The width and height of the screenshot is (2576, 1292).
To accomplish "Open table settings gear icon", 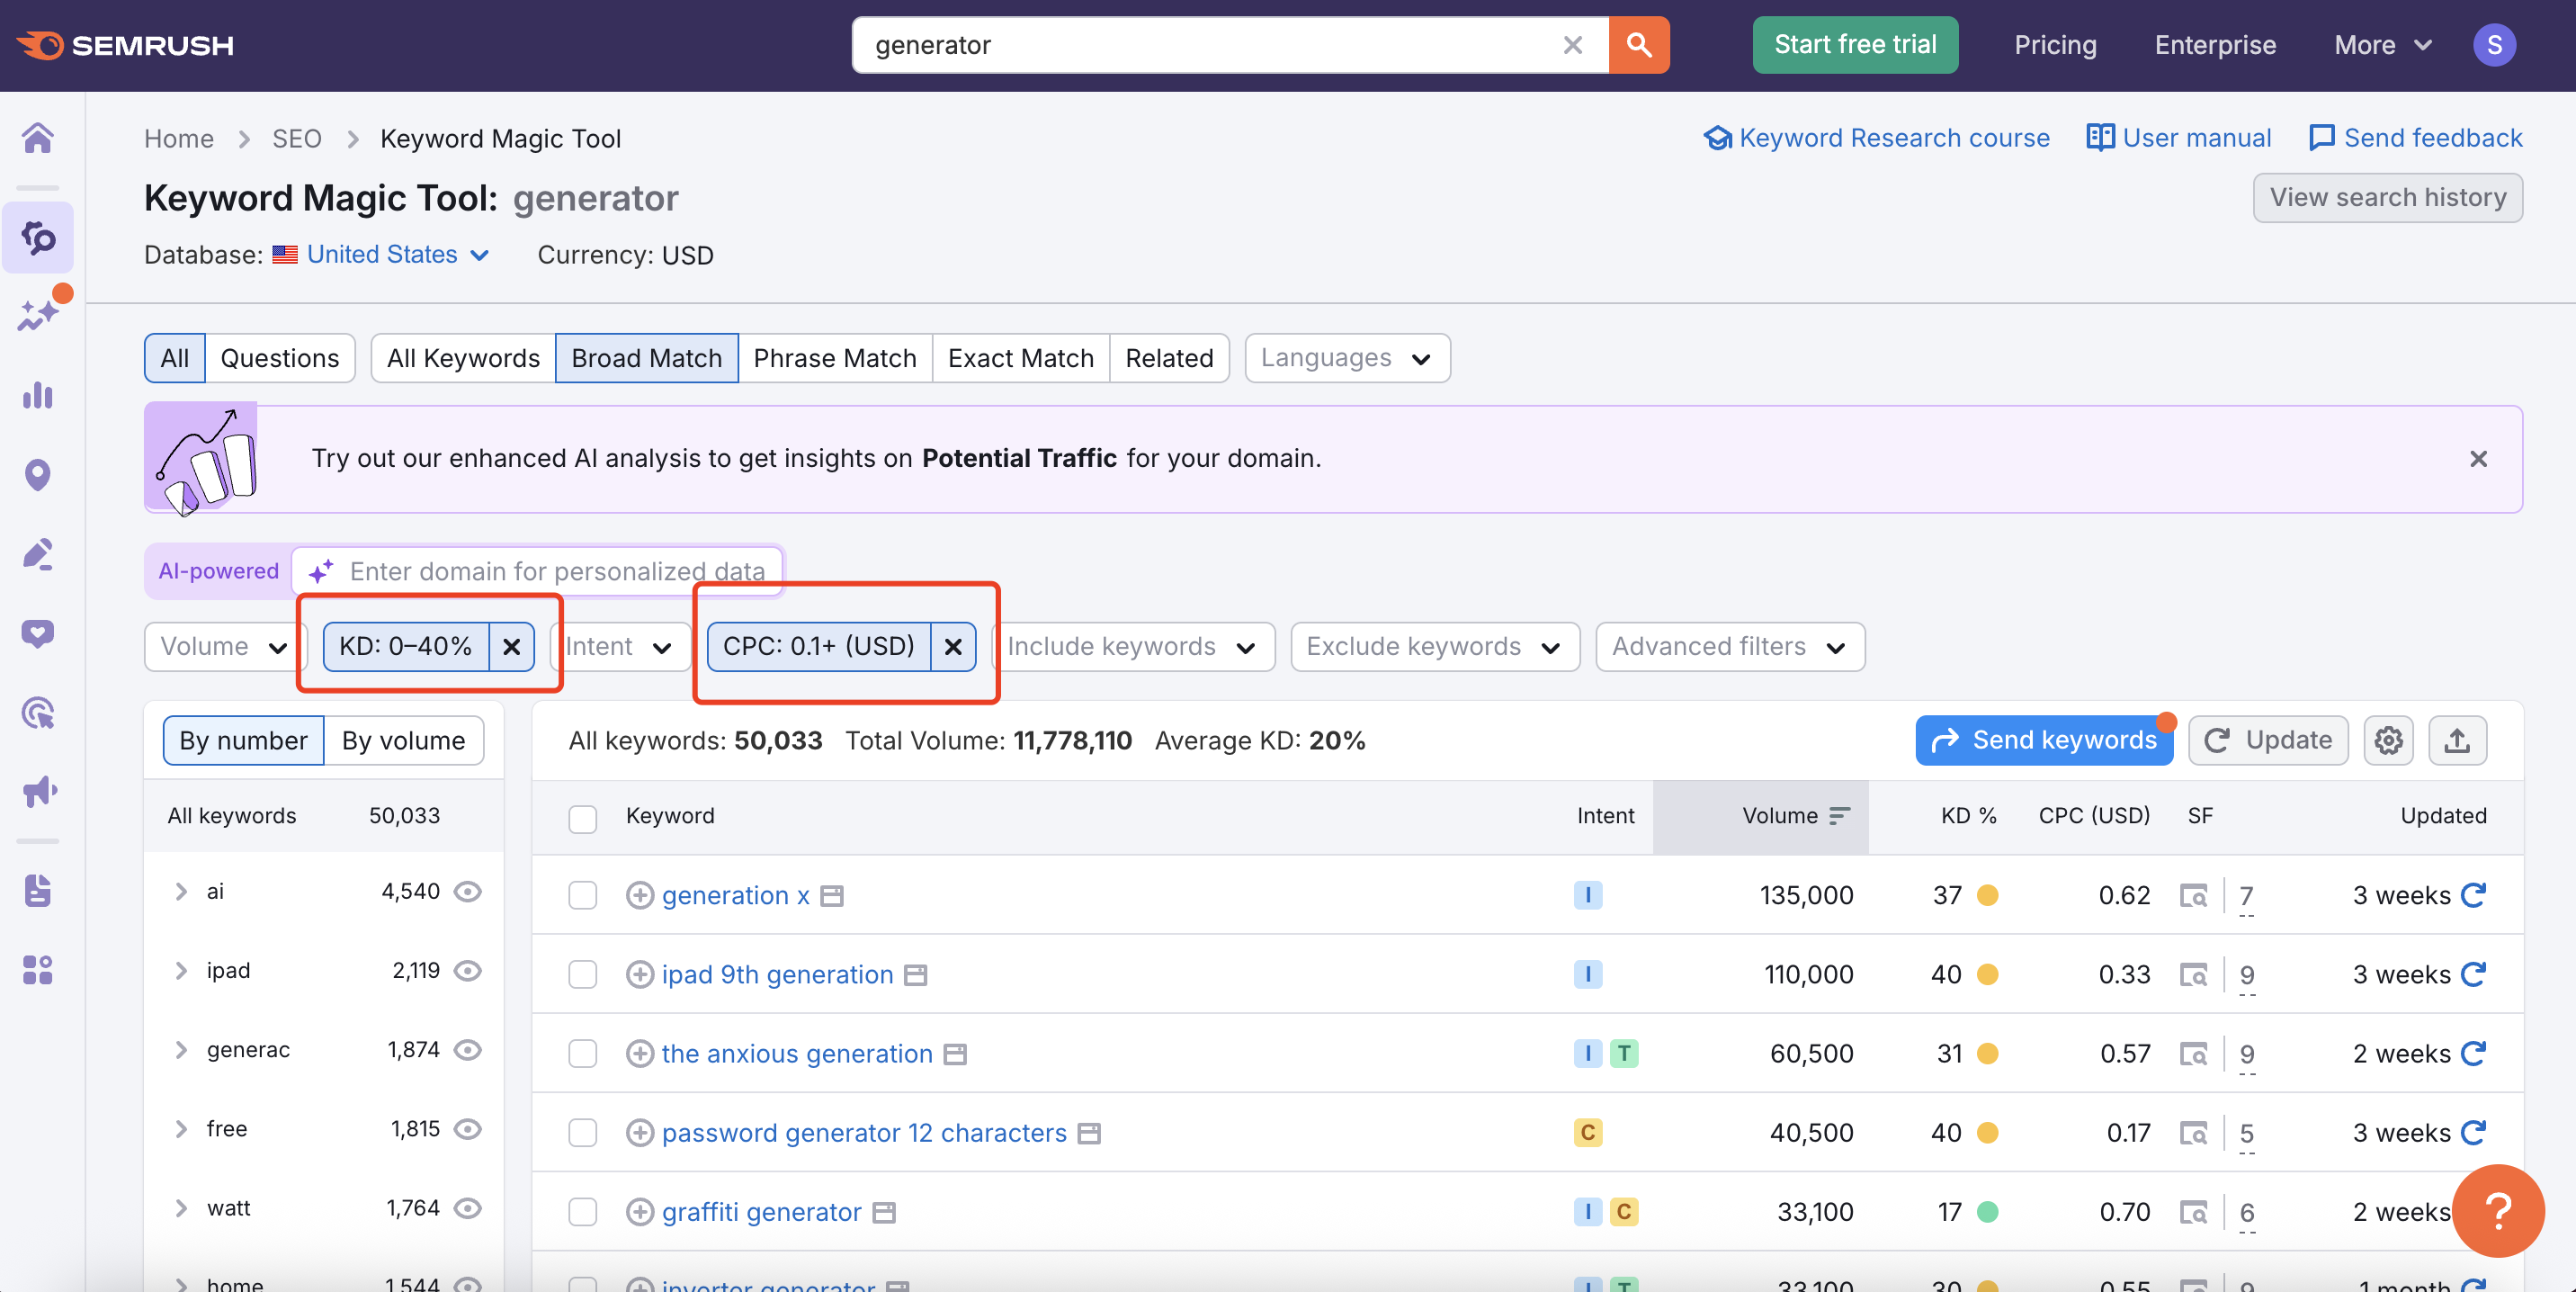I will coord(2388,741).
